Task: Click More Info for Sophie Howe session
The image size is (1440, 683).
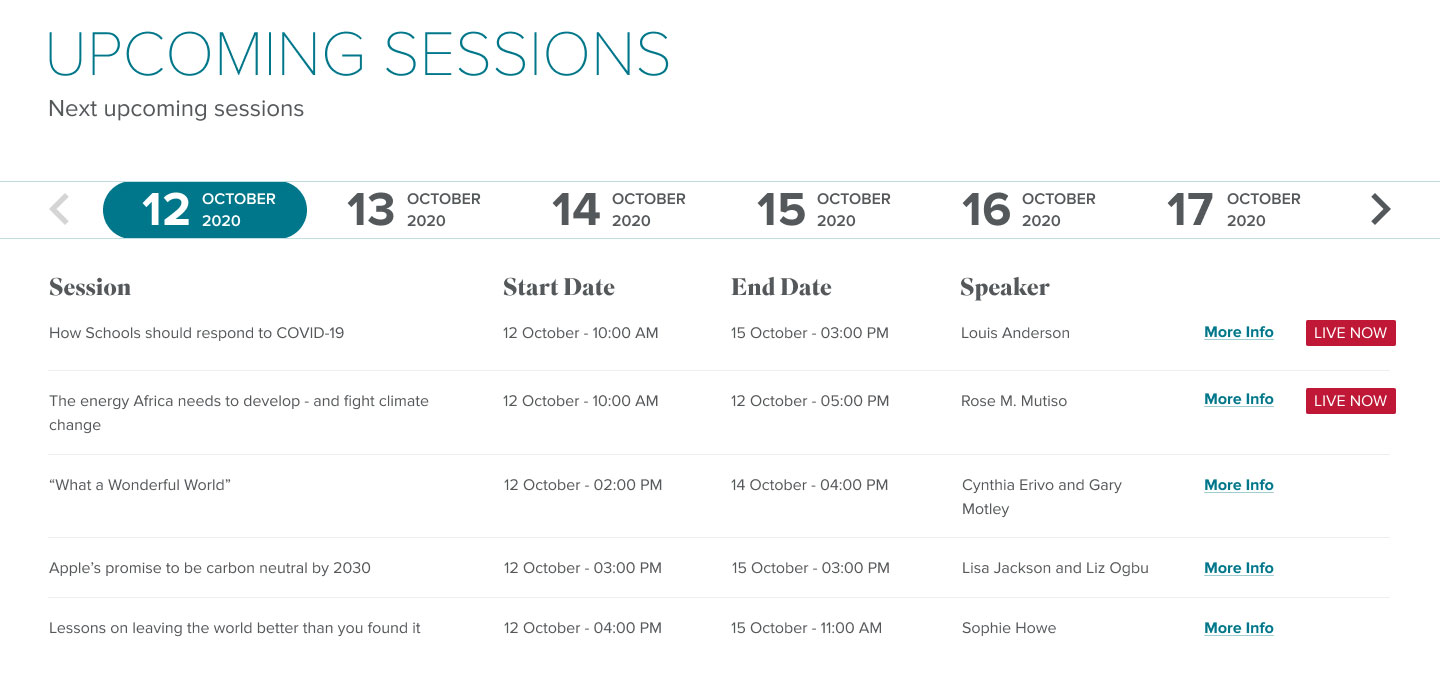Action: click(1239, 628)
